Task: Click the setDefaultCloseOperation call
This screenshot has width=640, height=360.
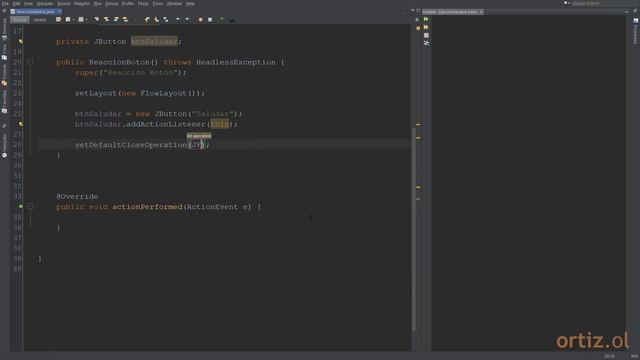Action: tap(131, 144)
